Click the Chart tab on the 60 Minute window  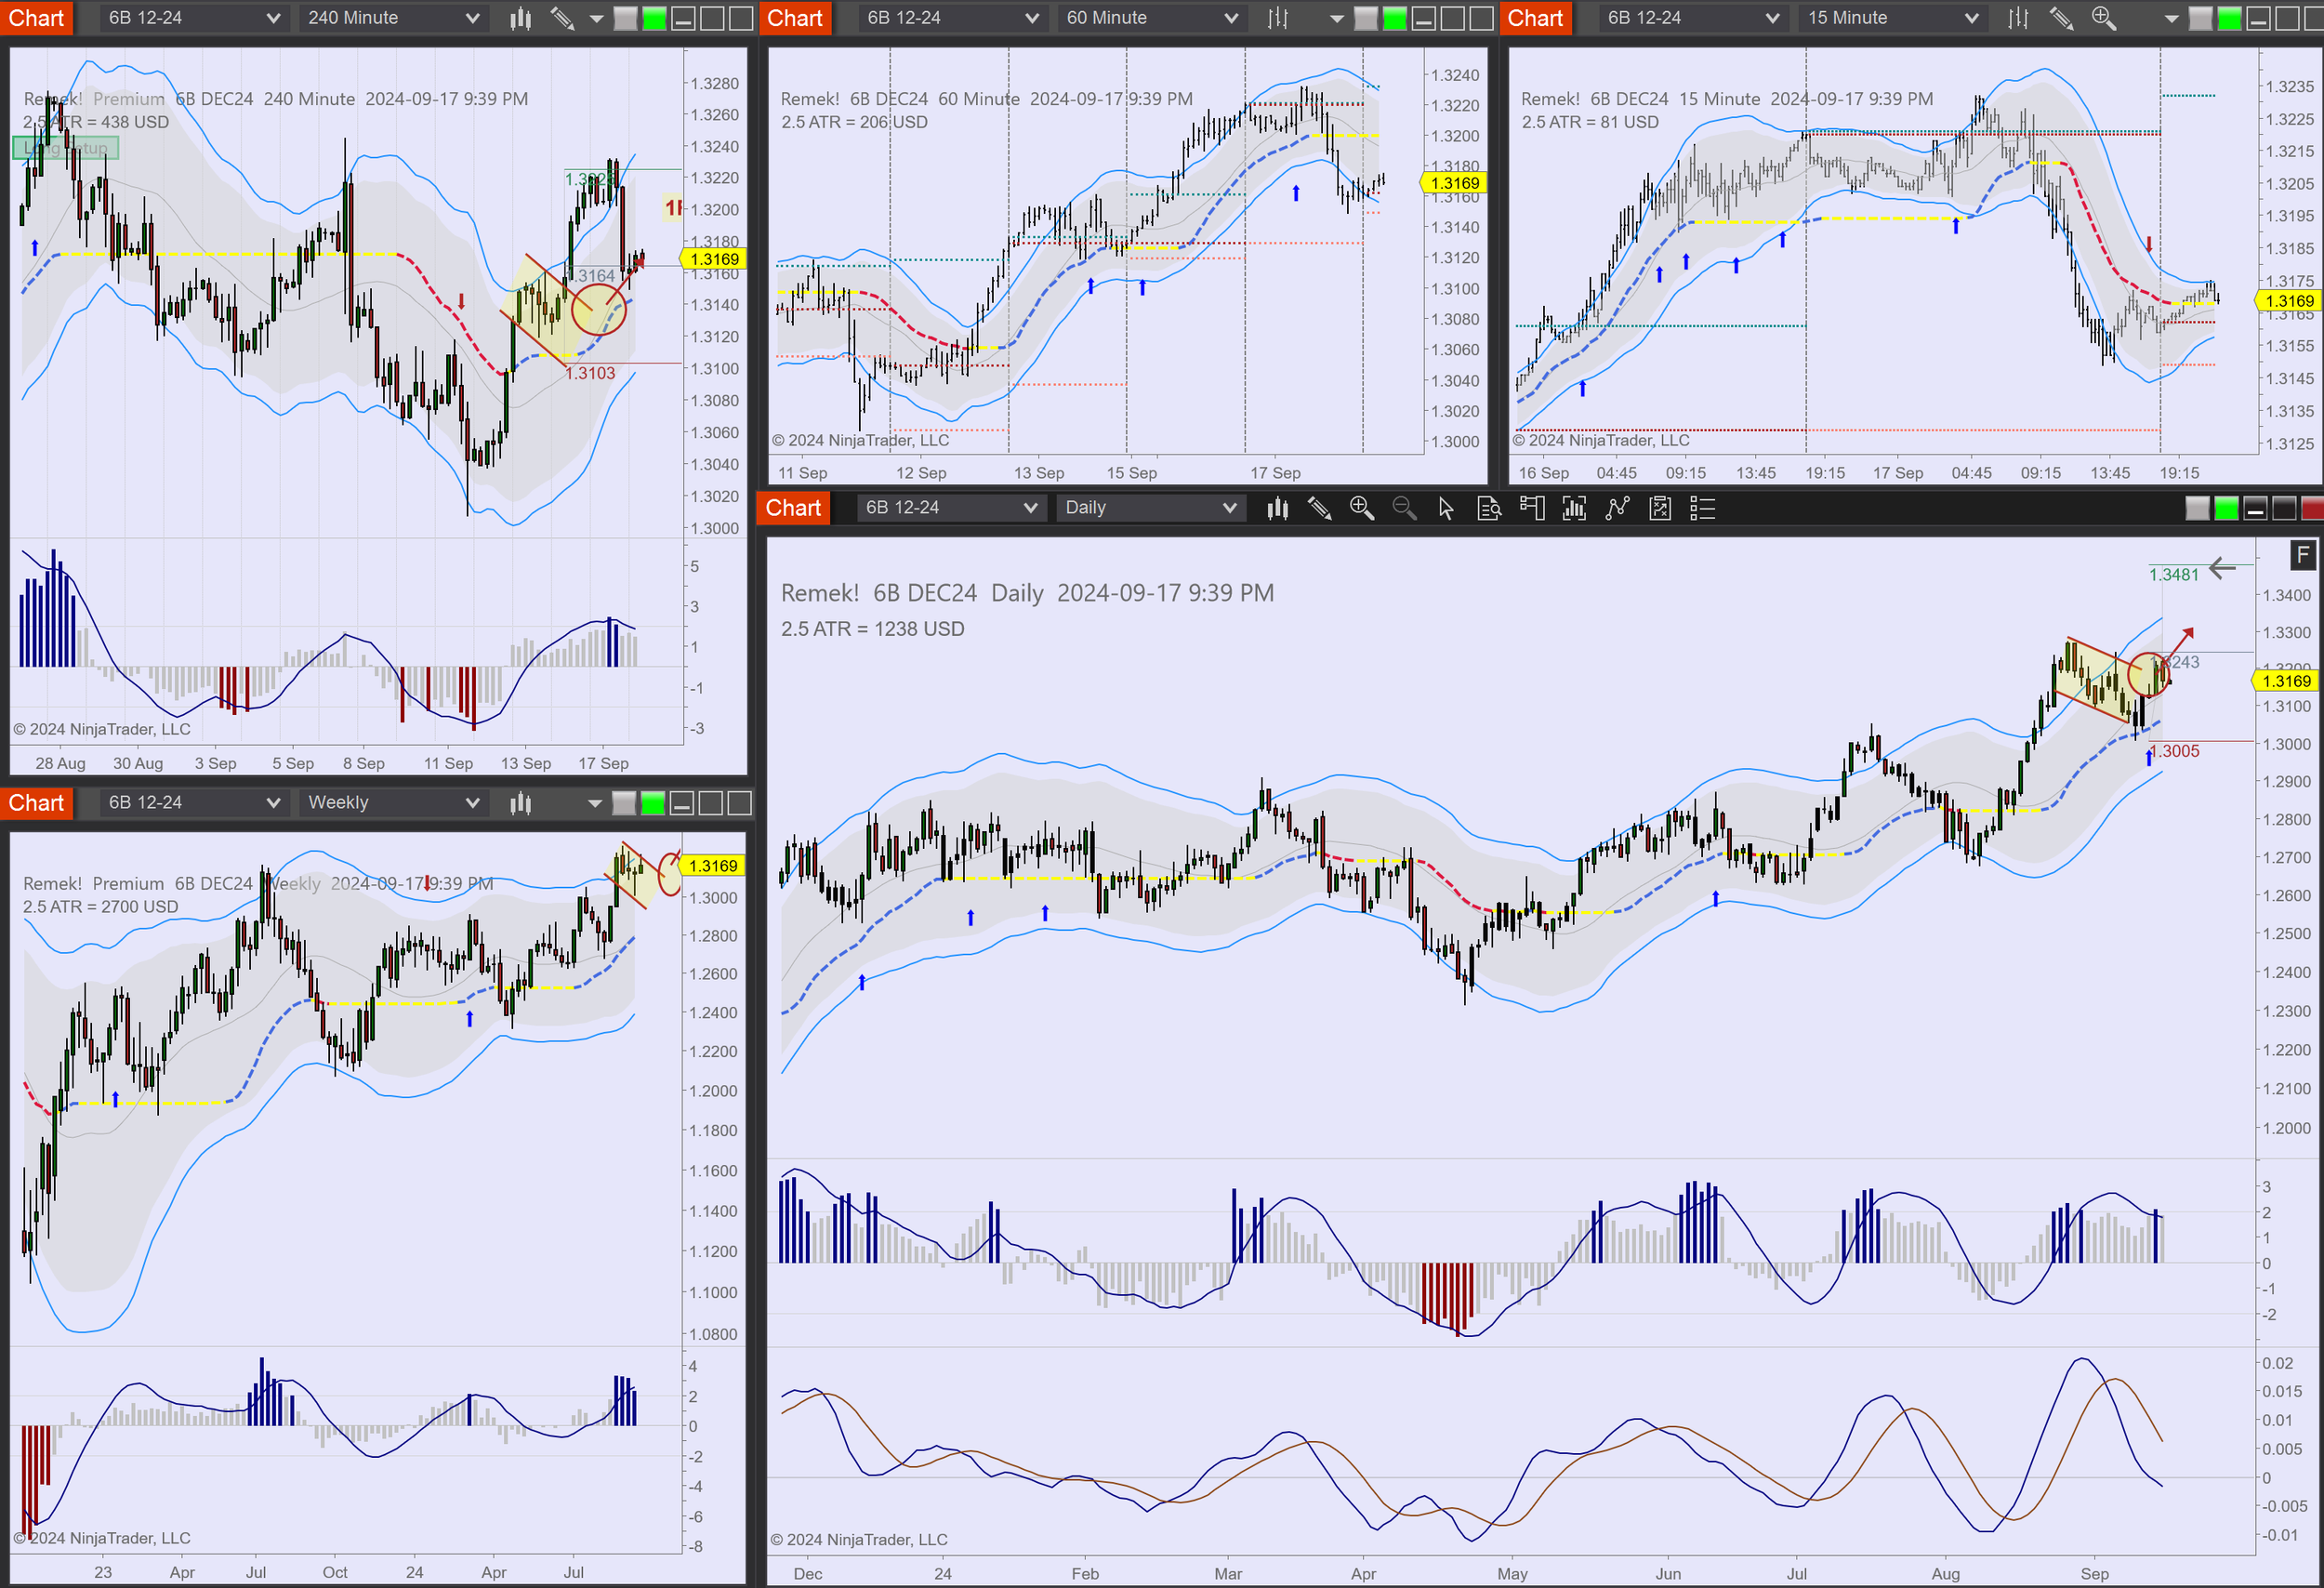[x=795, y=17]
